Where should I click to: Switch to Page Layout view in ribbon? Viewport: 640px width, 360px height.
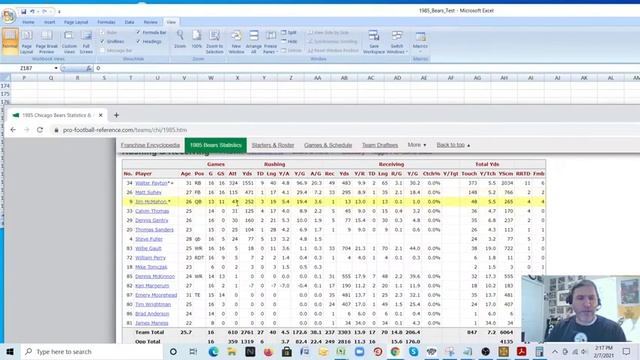coord(27,41)
